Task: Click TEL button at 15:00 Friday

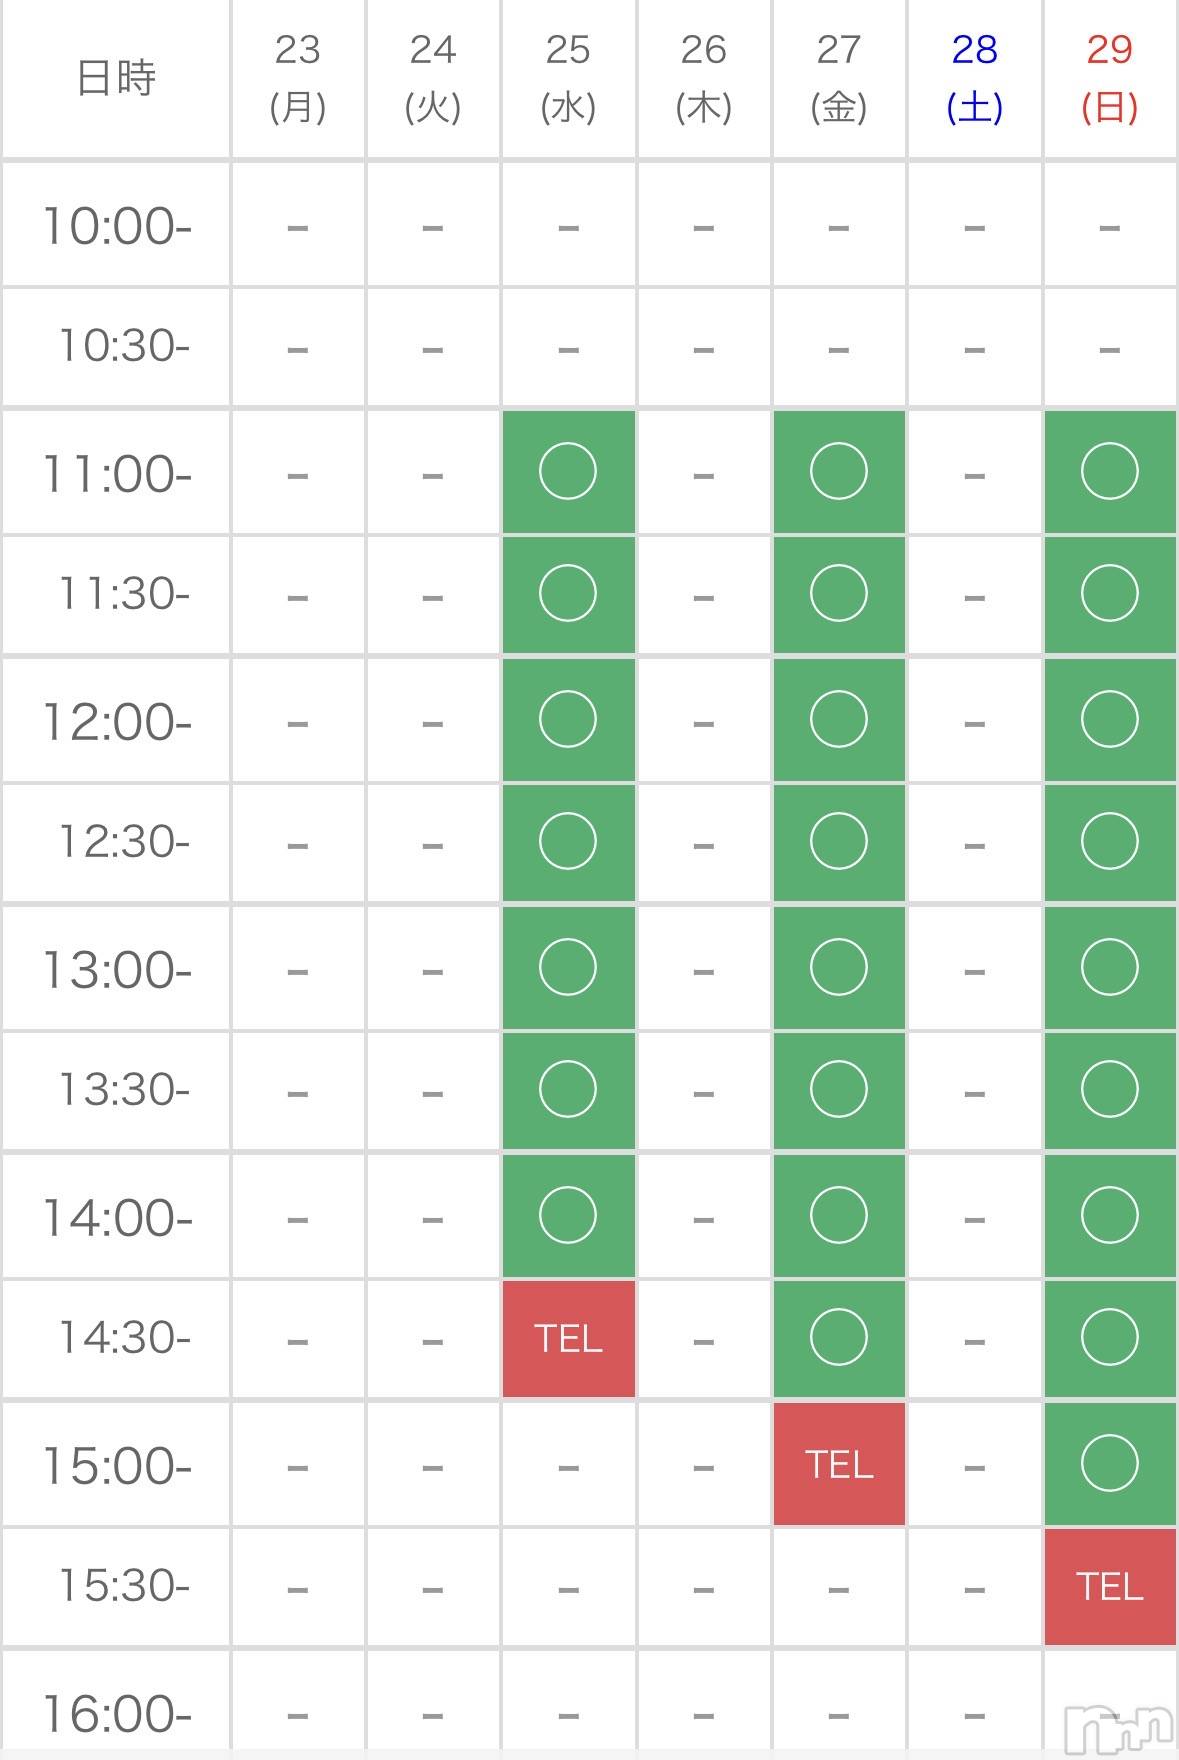Action: (x=838, y=1464)
